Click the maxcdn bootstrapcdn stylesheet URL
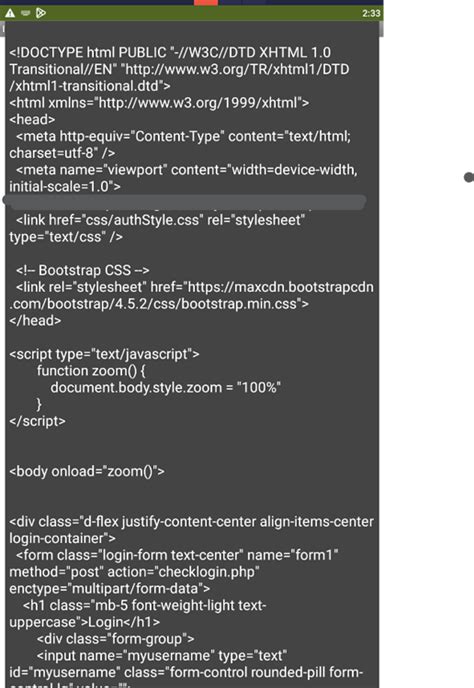 tap(191, 295)
